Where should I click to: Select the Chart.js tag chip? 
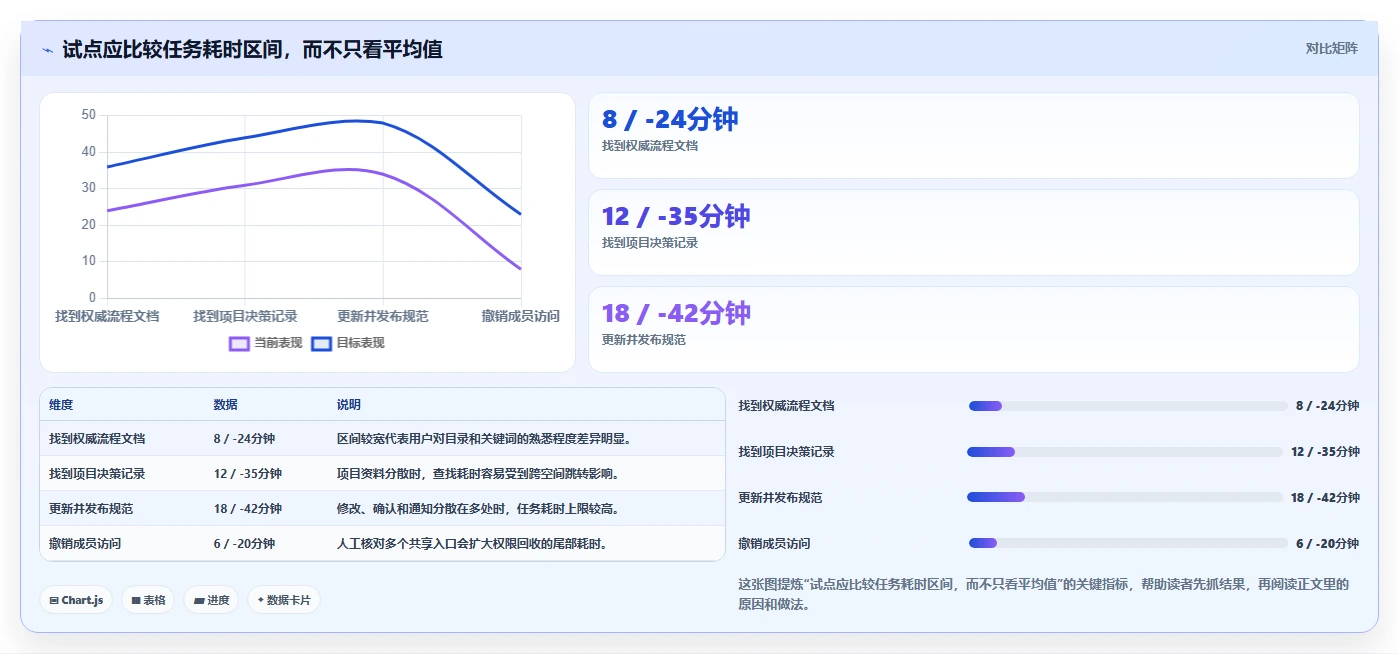(x=76, y=600)
